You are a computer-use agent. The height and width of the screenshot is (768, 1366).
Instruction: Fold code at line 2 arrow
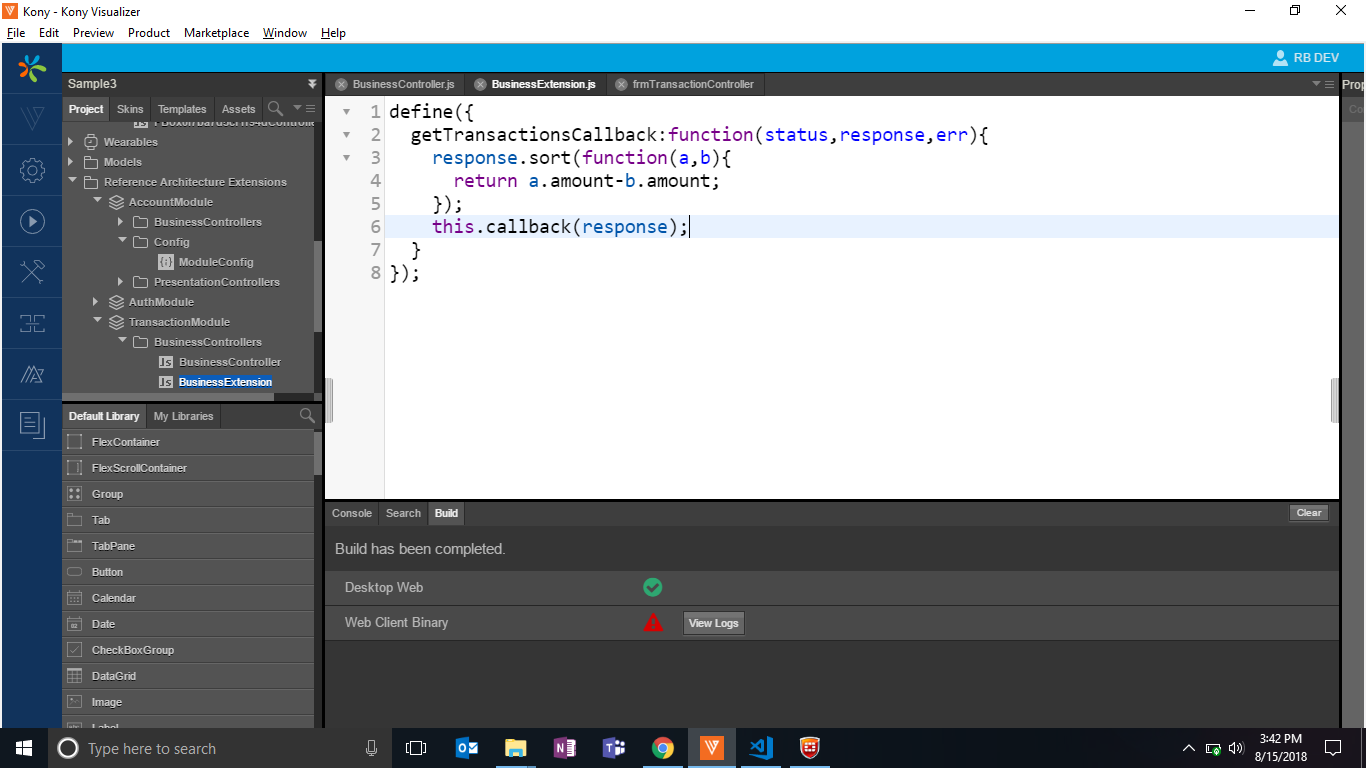coord(347,135)
